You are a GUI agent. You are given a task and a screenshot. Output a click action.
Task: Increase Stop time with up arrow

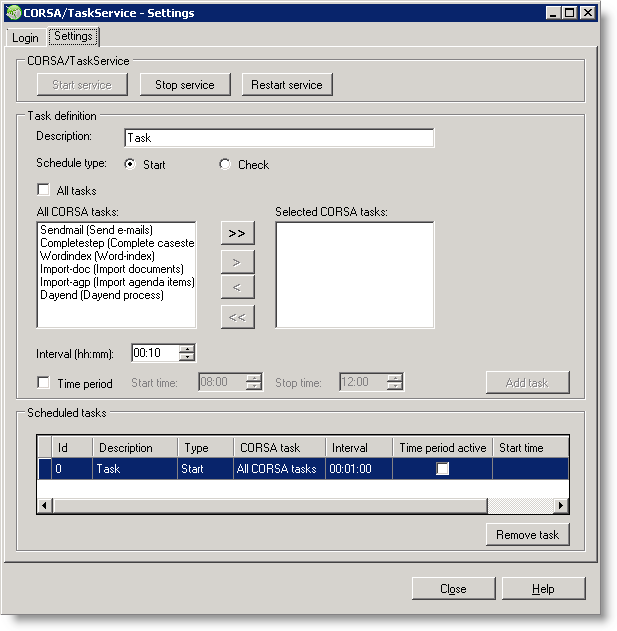395,377
